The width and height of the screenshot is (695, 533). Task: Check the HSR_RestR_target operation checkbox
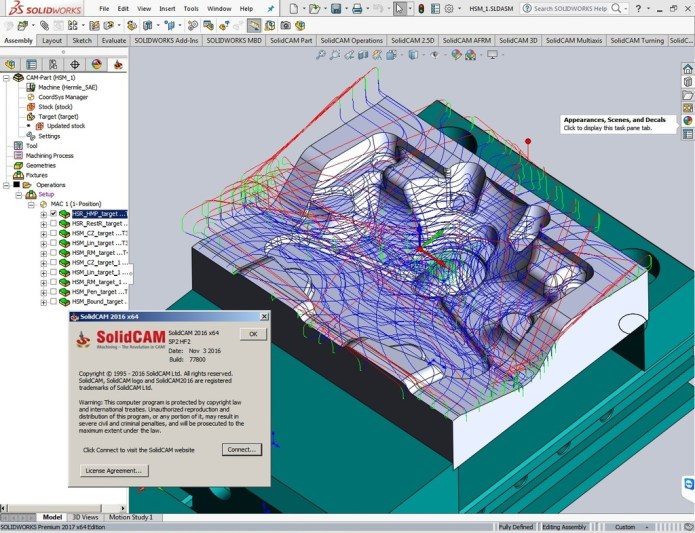[53, 224]
